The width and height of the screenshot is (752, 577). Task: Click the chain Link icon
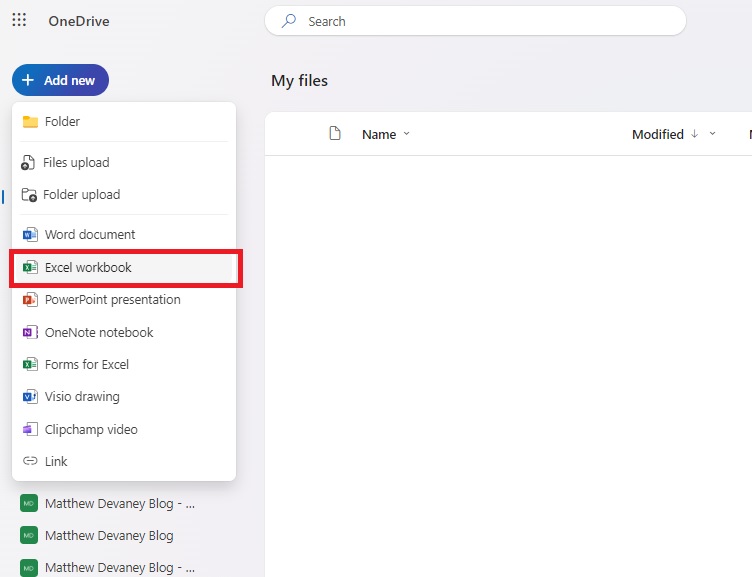coord(30,461)
